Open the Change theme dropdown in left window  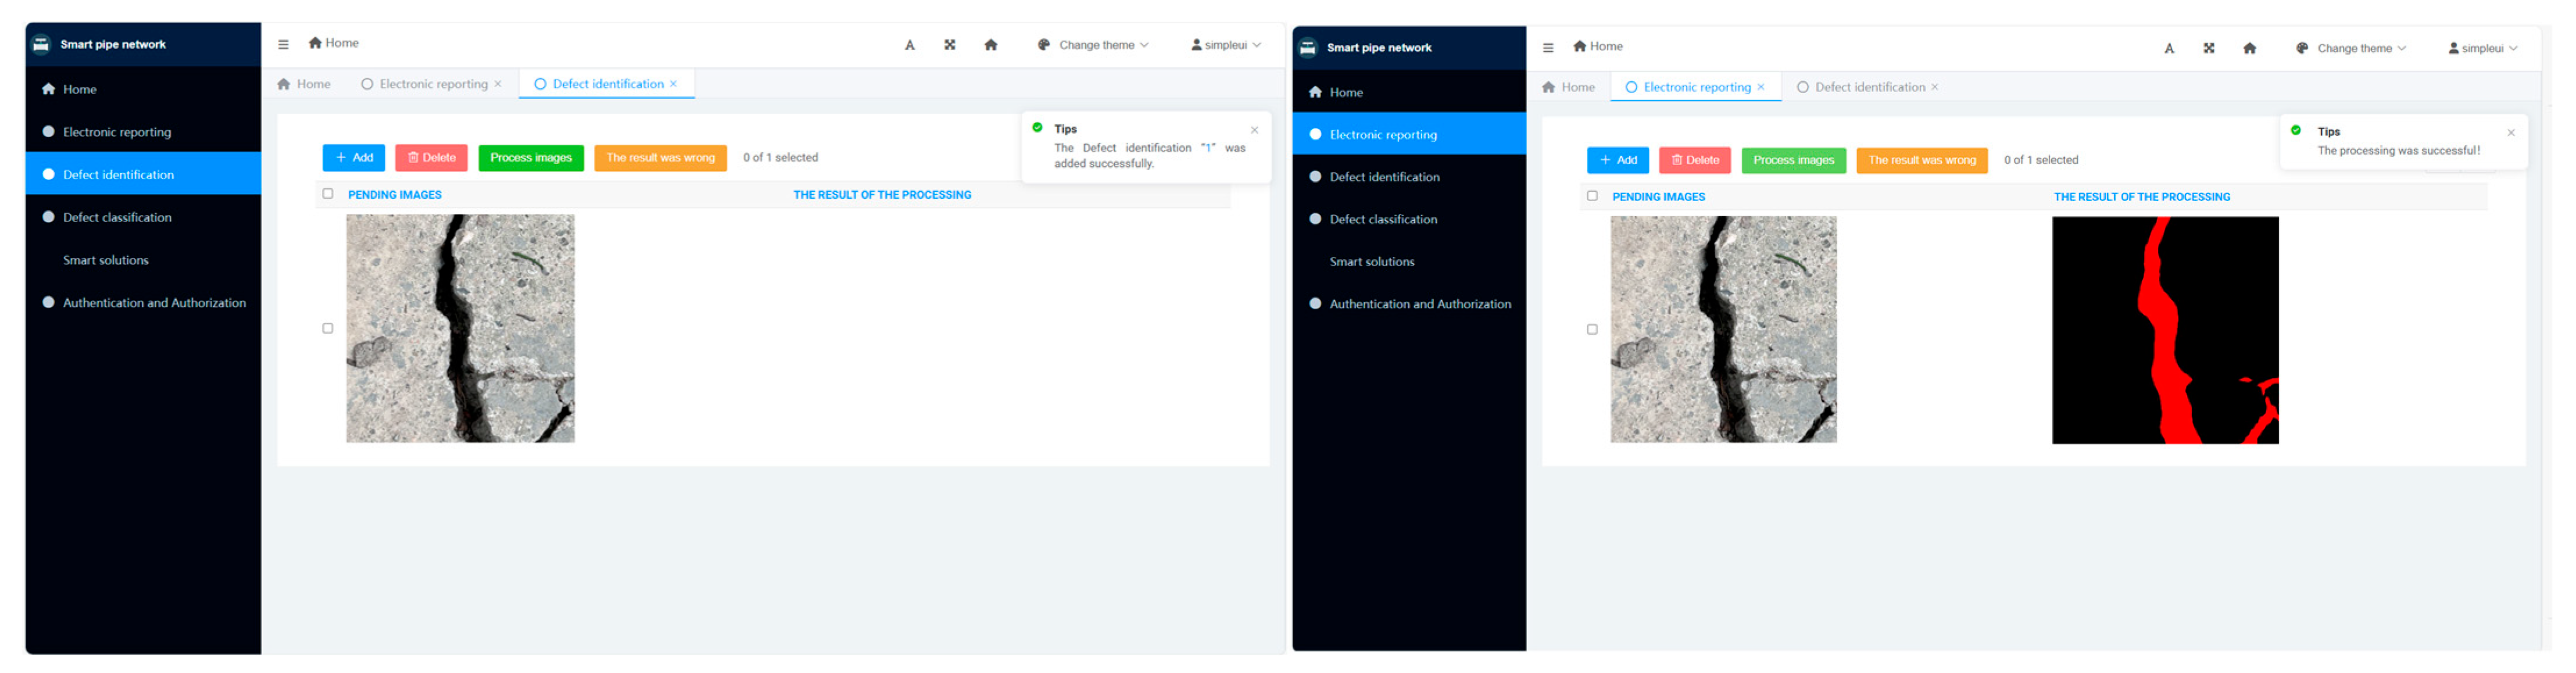[x=1096, y=45]
